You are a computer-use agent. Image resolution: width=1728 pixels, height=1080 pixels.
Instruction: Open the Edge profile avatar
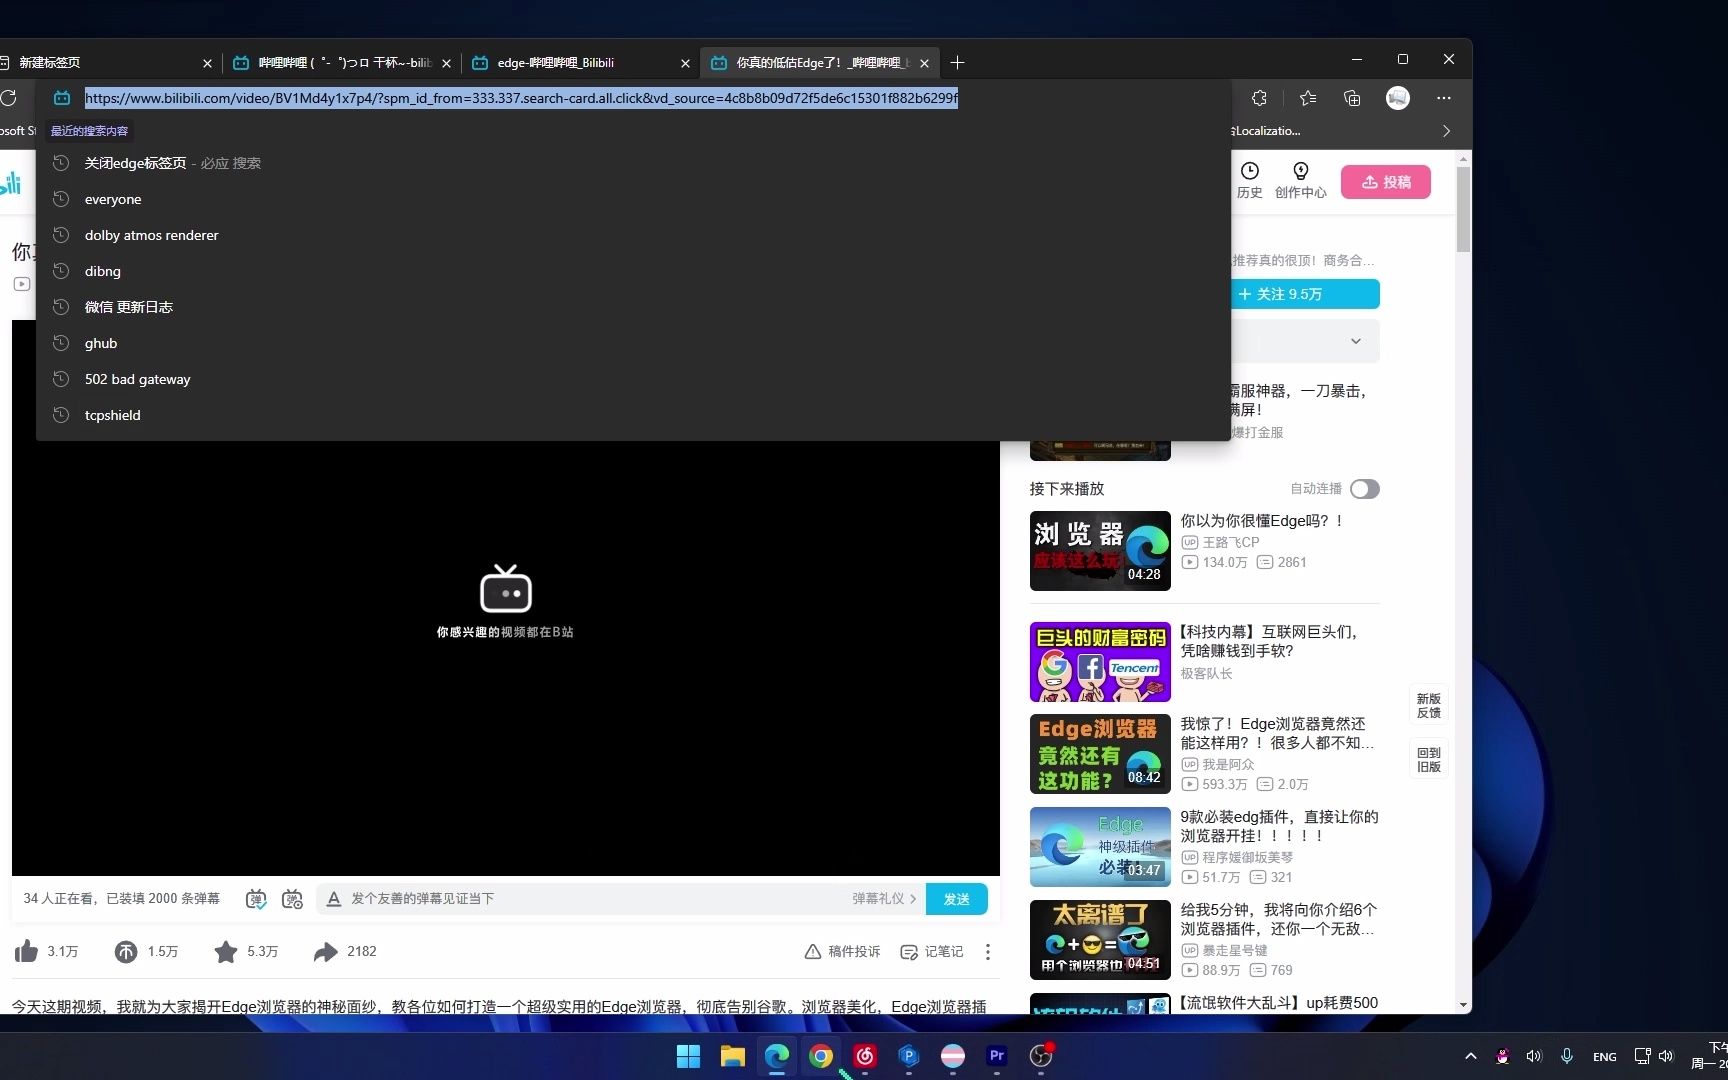(1398, 98)
